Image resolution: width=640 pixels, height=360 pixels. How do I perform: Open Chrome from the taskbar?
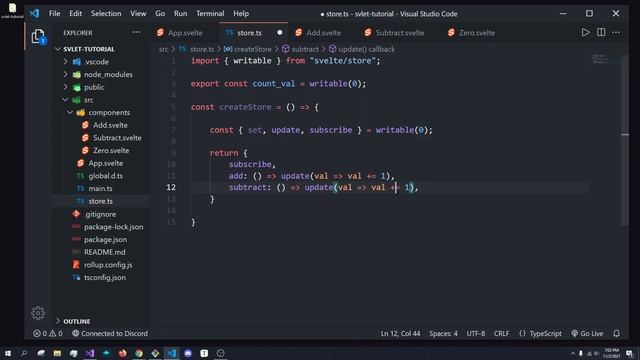[139, 353]
